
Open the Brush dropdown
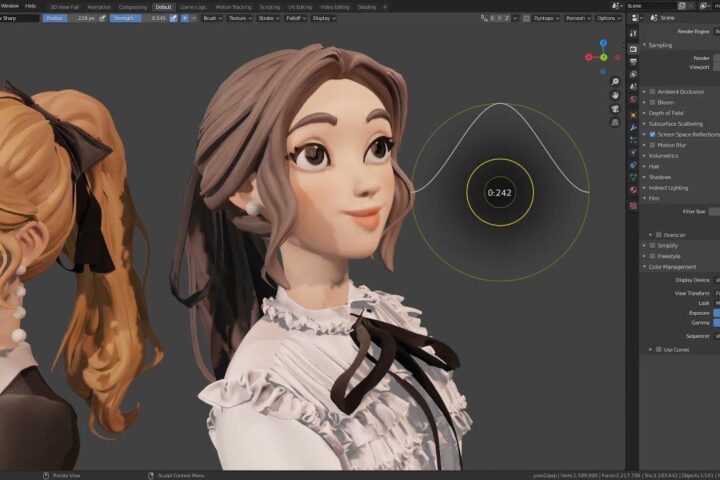point(213,18)
